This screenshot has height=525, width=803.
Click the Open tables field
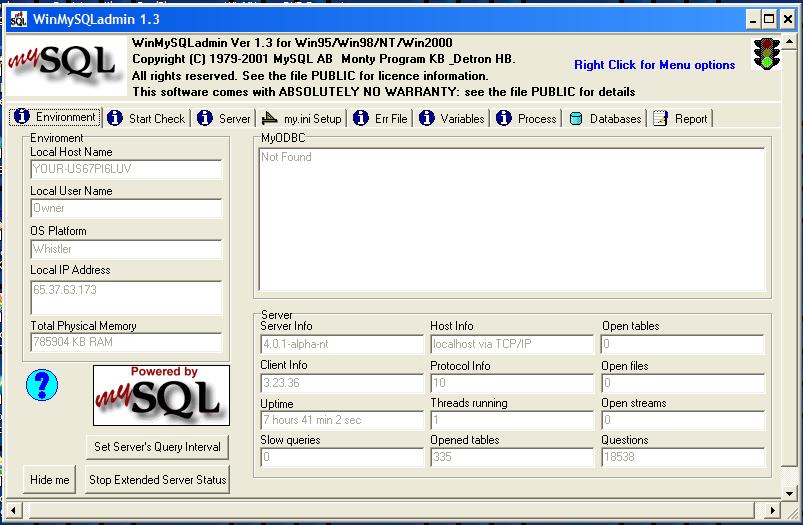[x=683, y=344]
